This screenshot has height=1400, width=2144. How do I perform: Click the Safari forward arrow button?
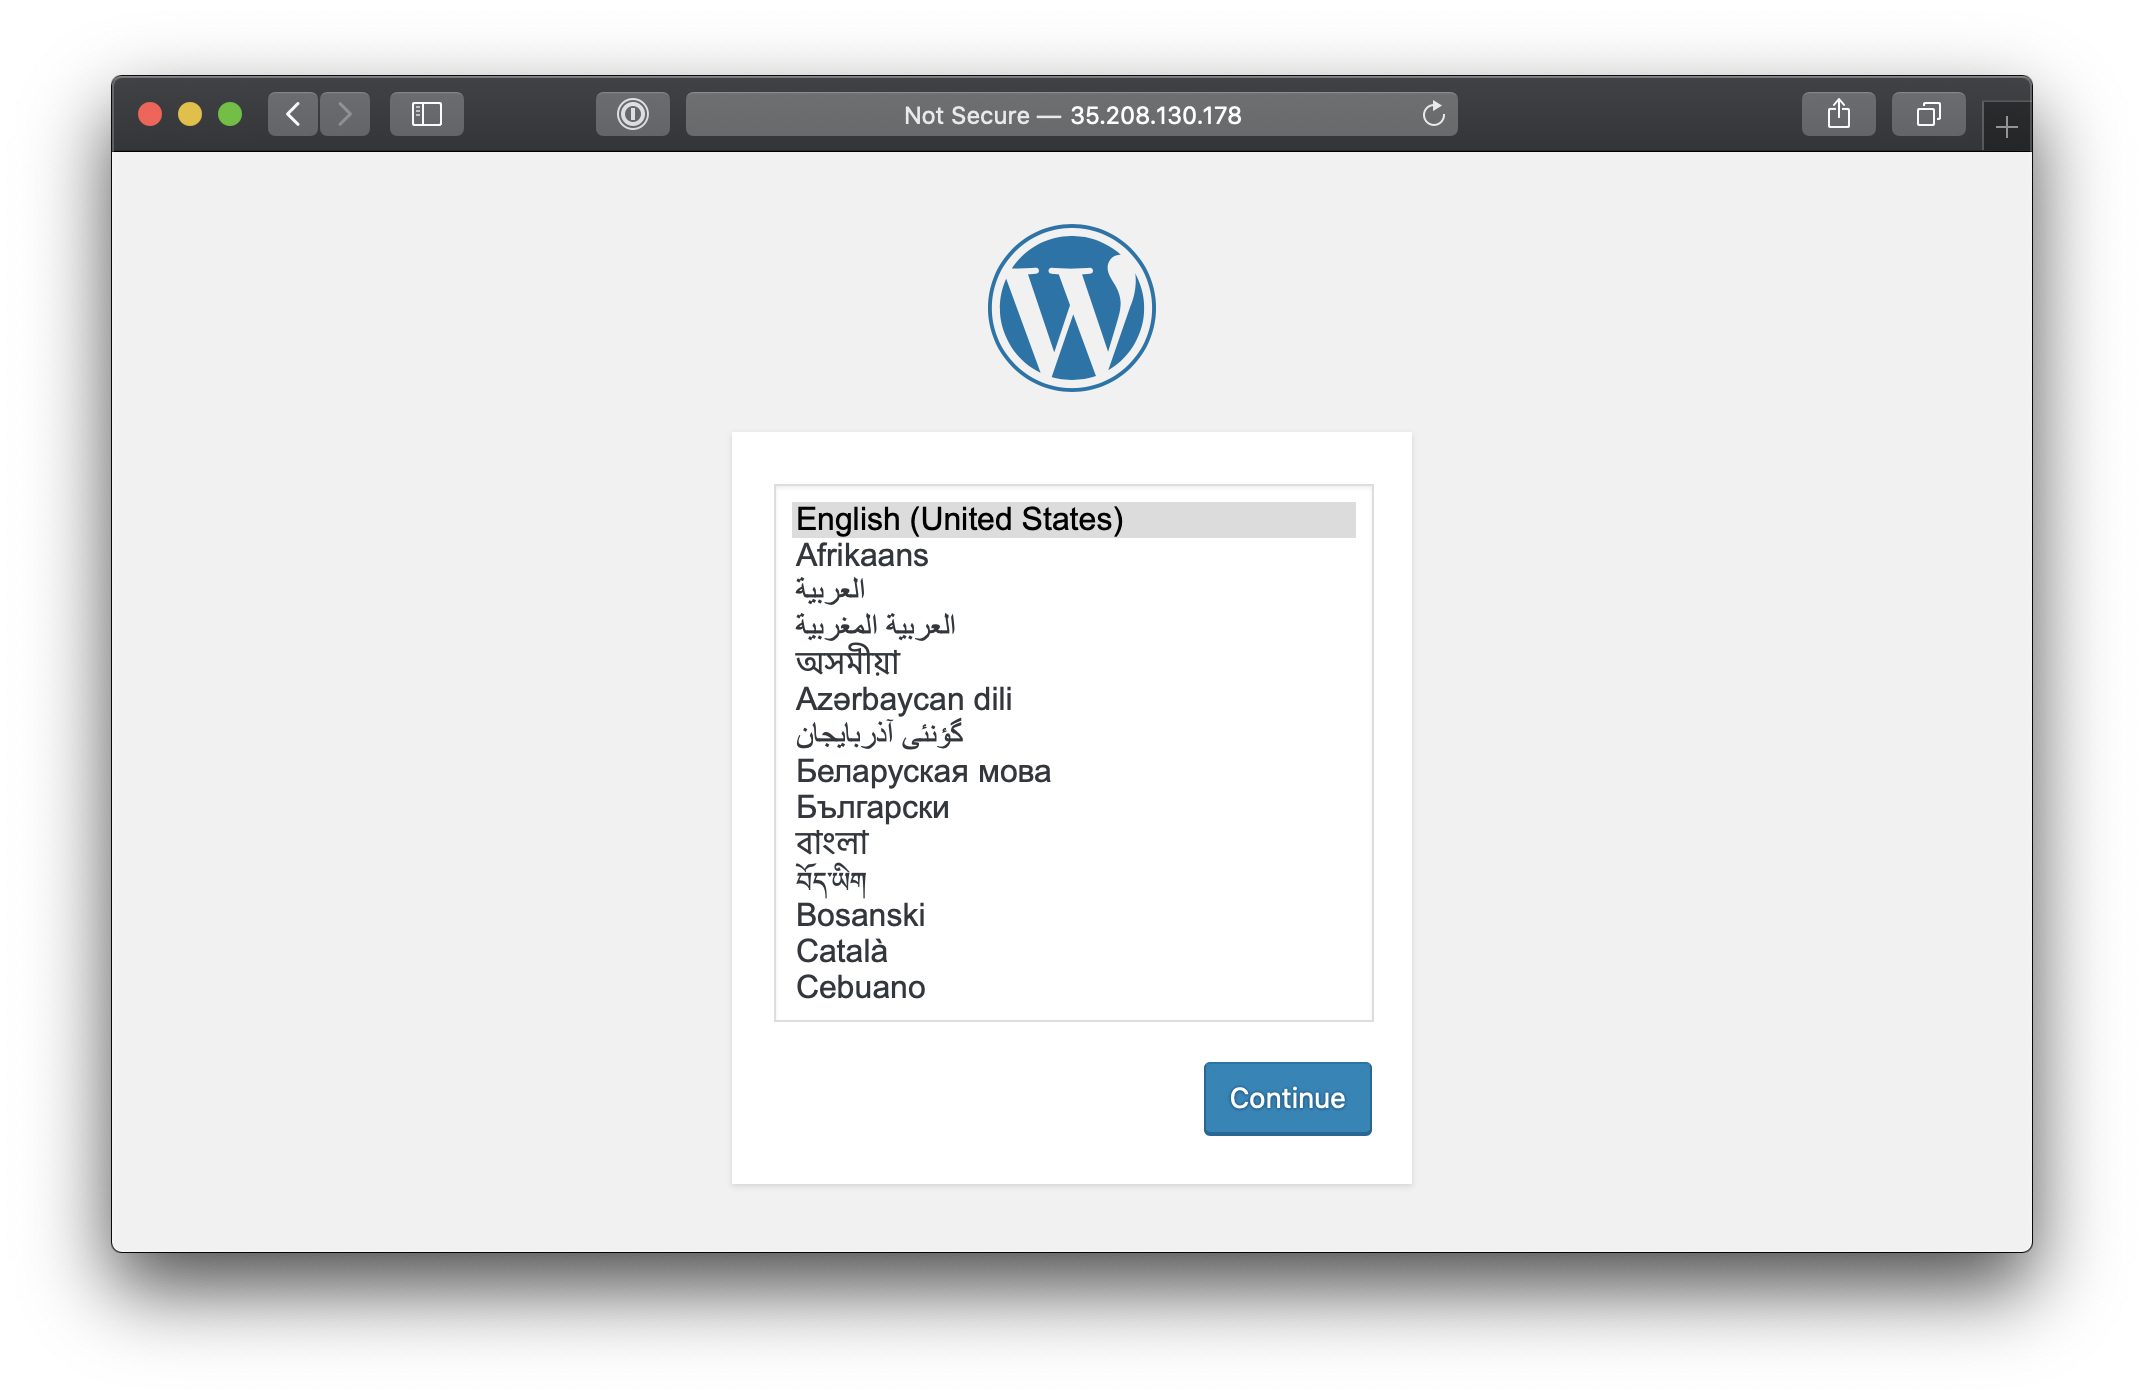(x=345, y=114)
